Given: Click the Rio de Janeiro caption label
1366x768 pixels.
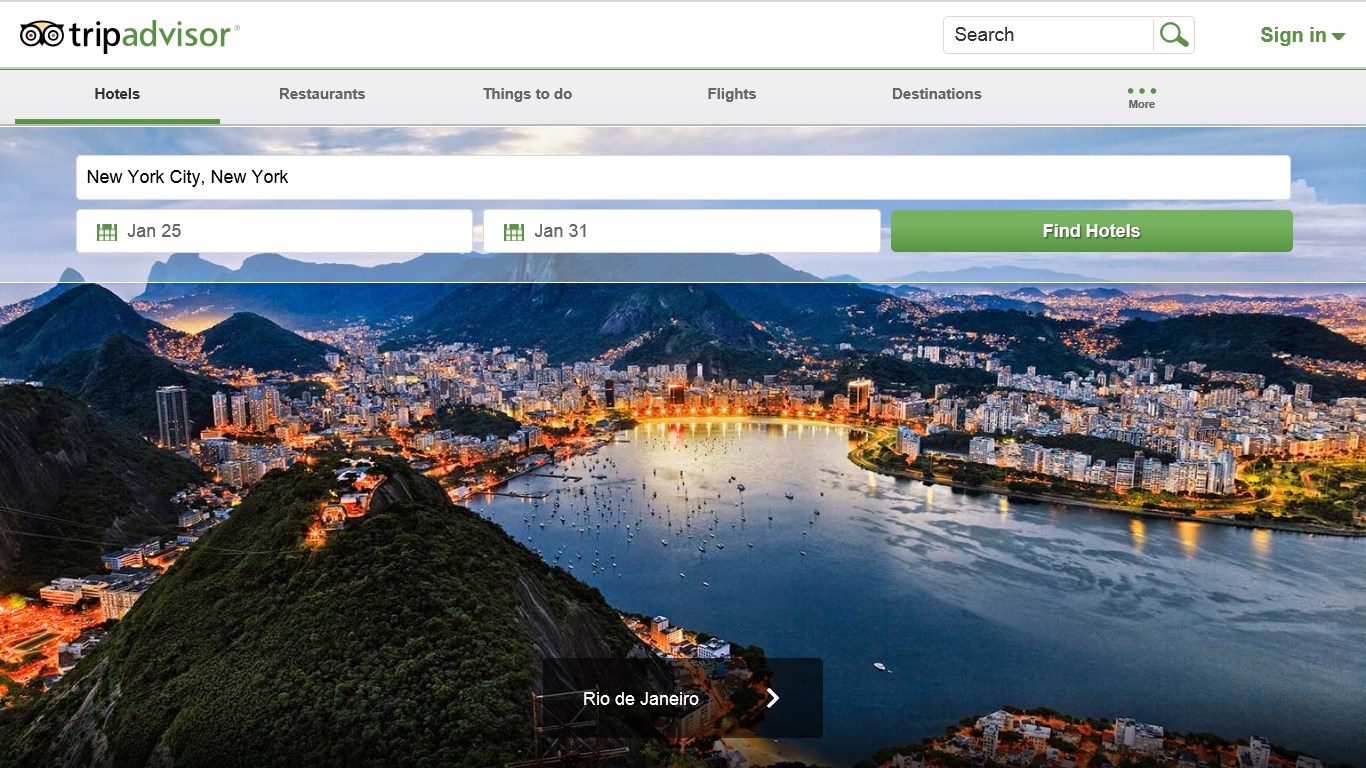Looking at the screenshot, I should tap(640, 699).
